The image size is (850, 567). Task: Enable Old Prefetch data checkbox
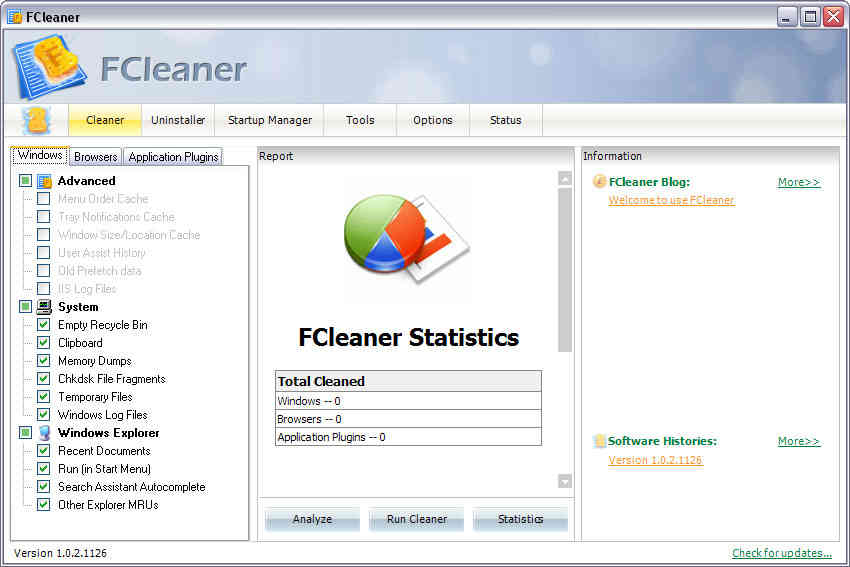pos(43,270)
